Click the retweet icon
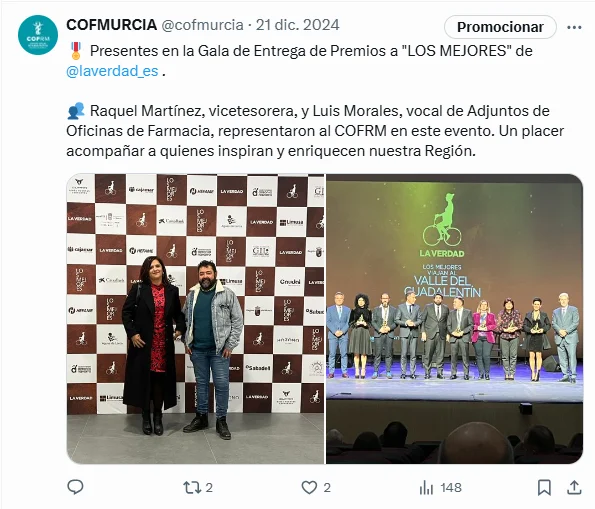The width and height of the screenshot is (595, 509). [x=192, y=487]
